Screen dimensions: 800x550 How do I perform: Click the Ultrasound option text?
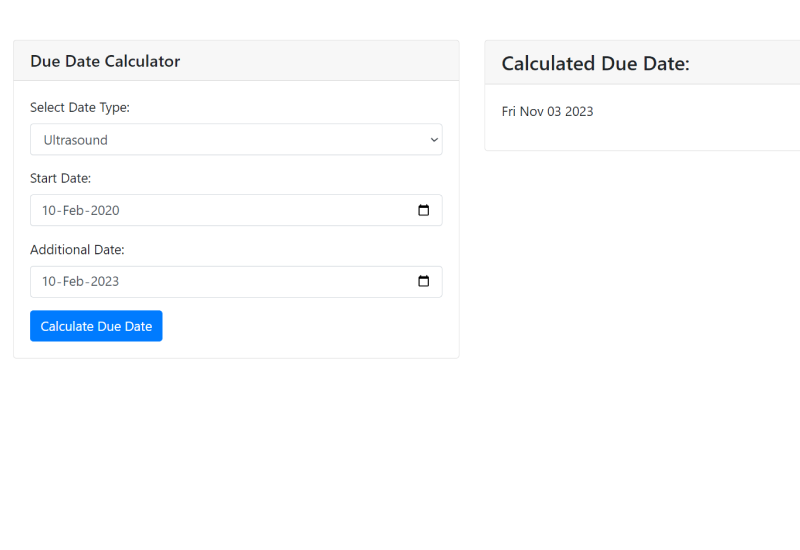click(76, 140)
